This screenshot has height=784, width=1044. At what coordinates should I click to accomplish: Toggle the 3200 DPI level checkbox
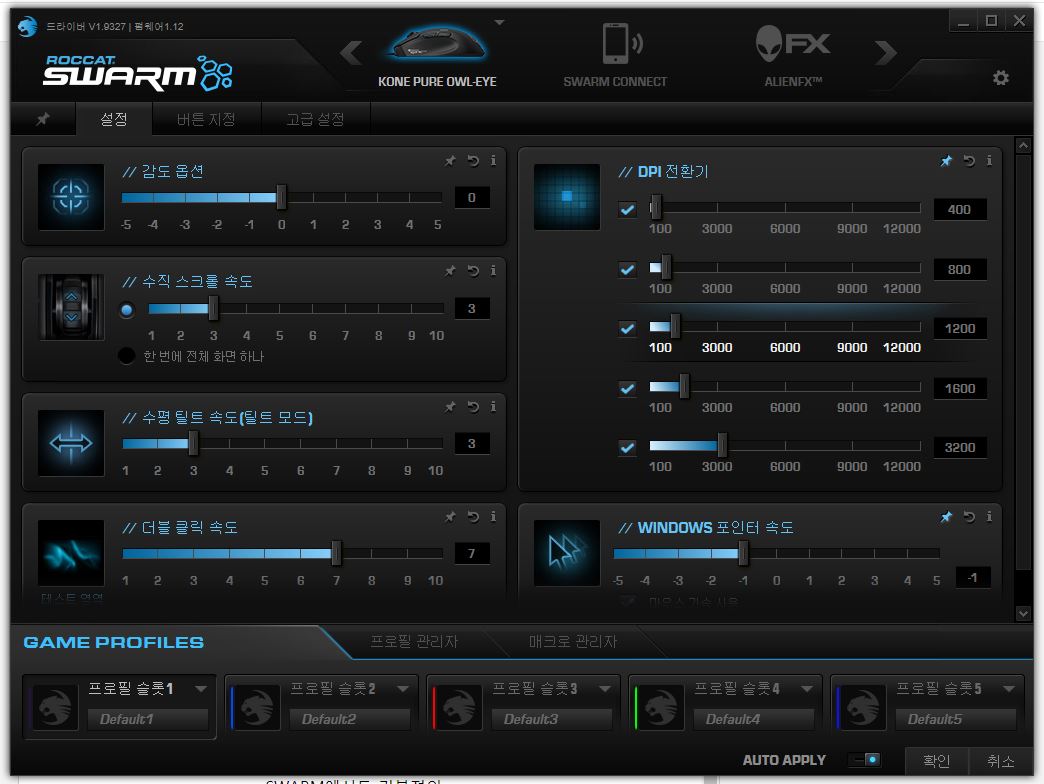tap(627, 447)
